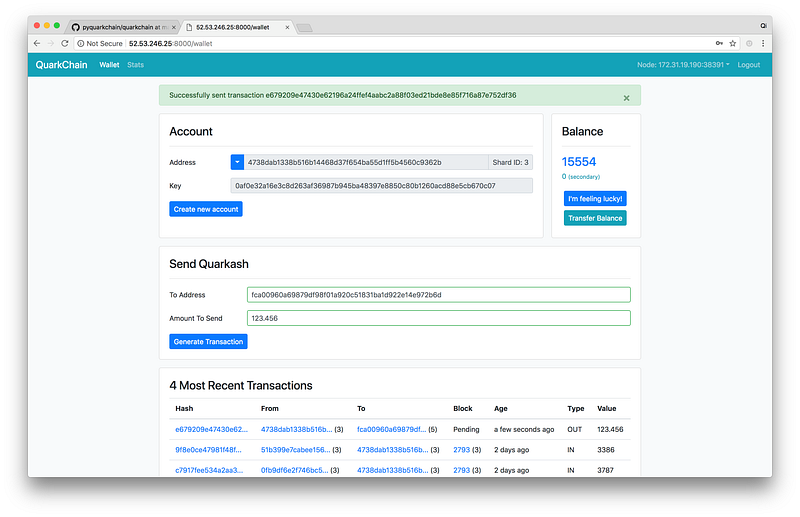
Task: Click the extension icon beside star
Action: pos(749,43)
